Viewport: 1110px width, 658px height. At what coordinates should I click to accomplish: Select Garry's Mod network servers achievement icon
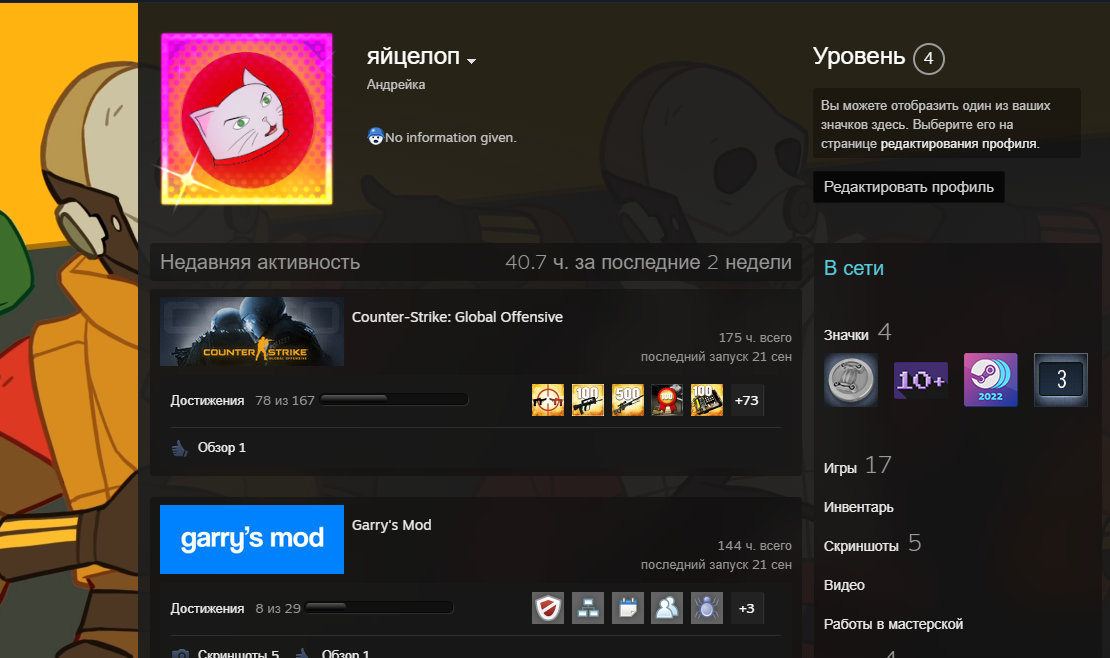pyautogui.click(x=588, y=608)
